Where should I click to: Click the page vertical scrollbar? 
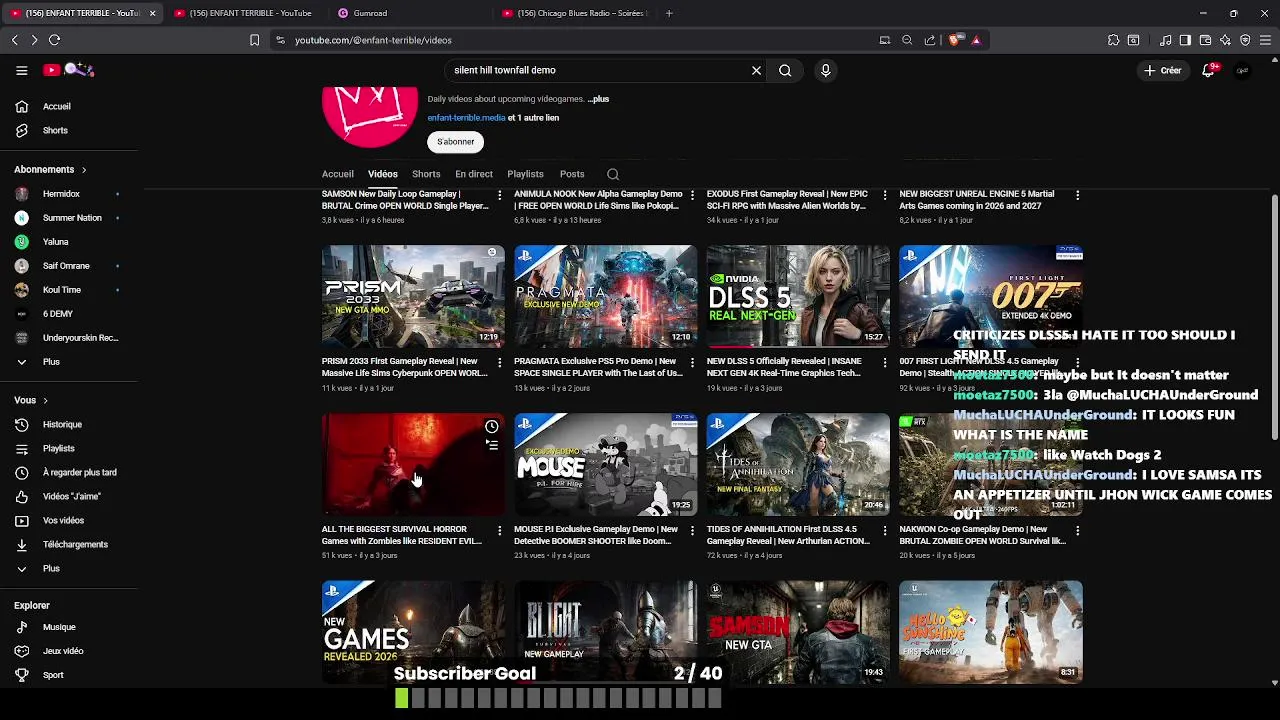[x=1274, y=316]
